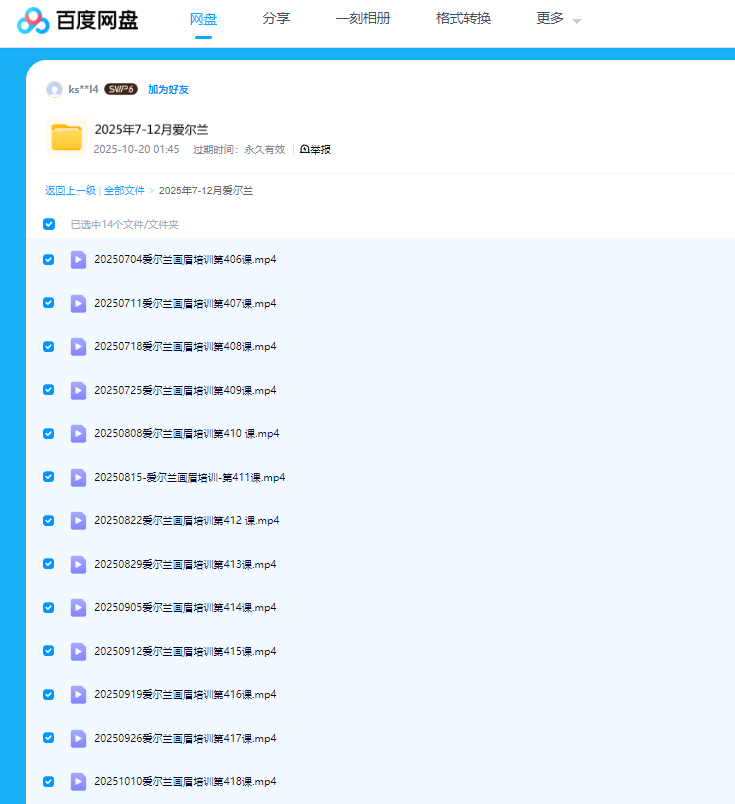Click video icon for lesson 417 file
The width and height of the screenshot is (735, 804).
(x=78, y=738)
